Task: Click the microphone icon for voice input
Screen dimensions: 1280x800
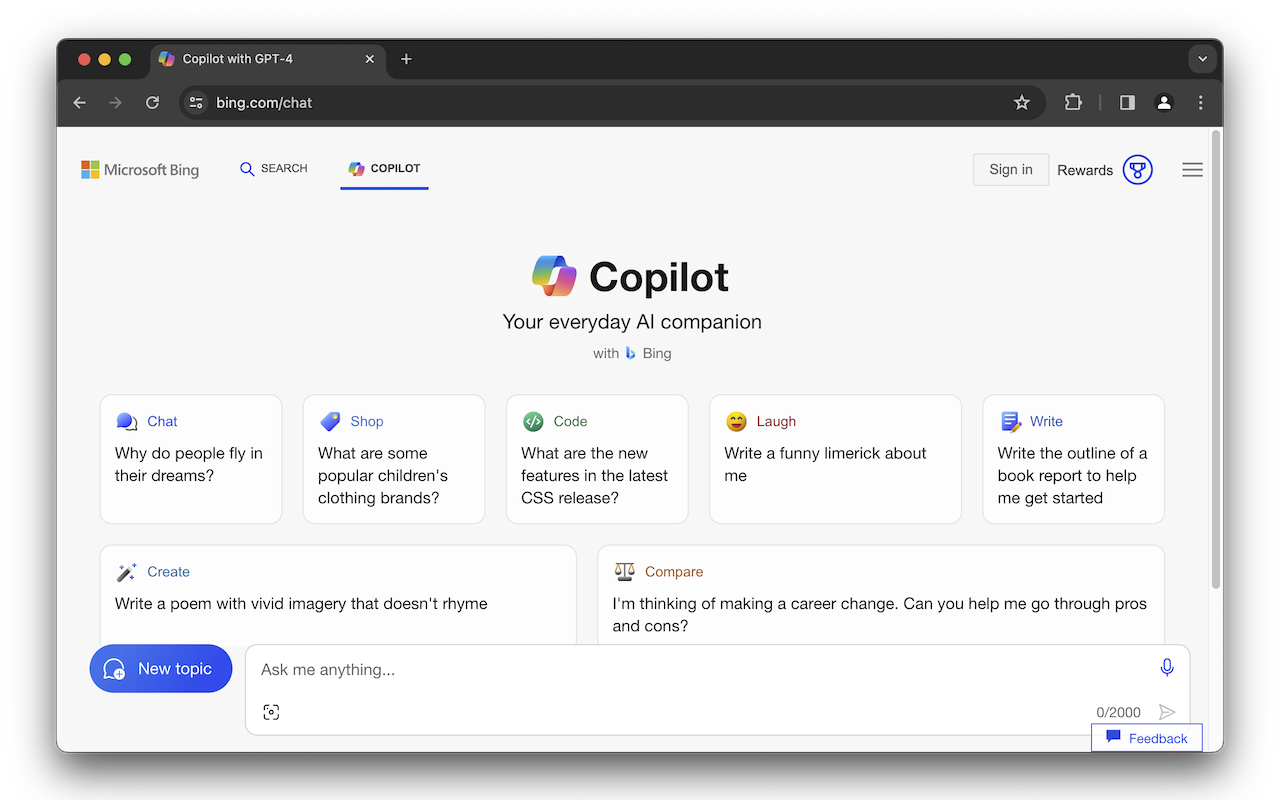Action: point(1166,666)
